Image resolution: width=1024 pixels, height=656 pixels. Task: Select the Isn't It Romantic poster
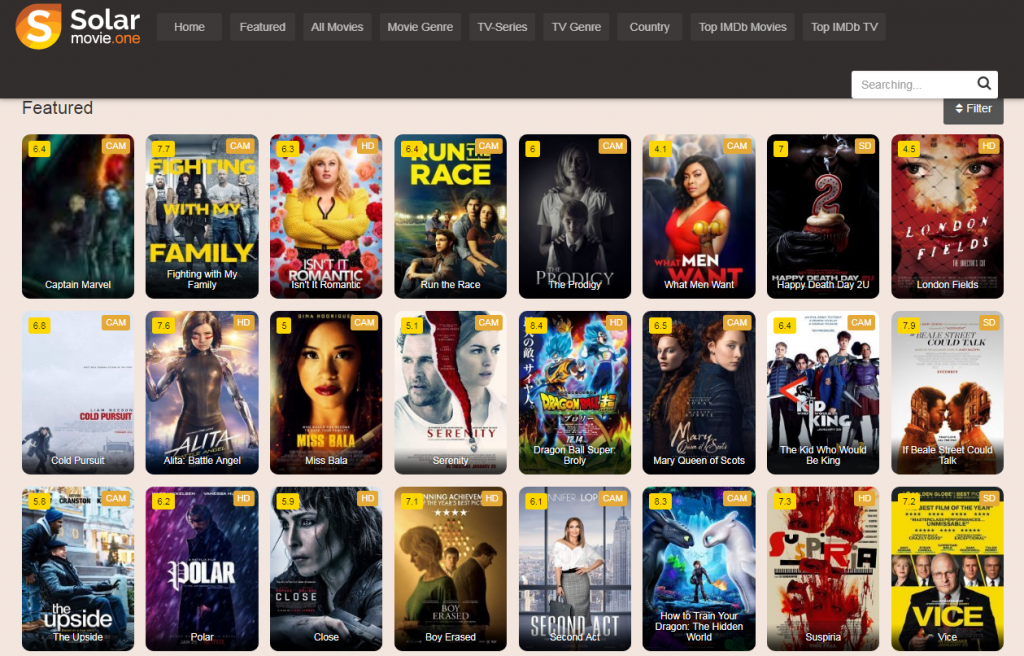326,216
